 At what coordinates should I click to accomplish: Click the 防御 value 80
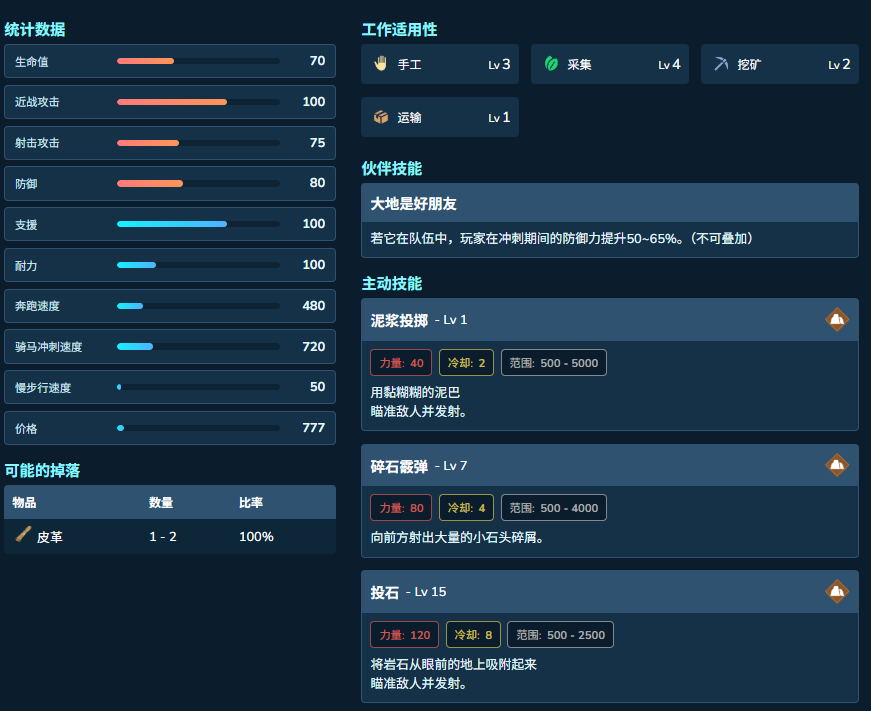(x=318, y=183)
